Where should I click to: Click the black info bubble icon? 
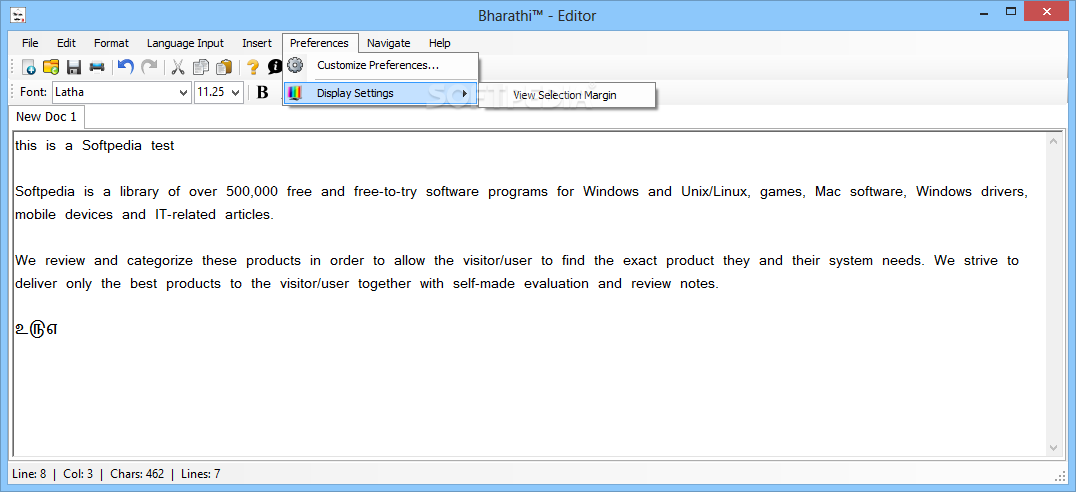coord(274,67)
